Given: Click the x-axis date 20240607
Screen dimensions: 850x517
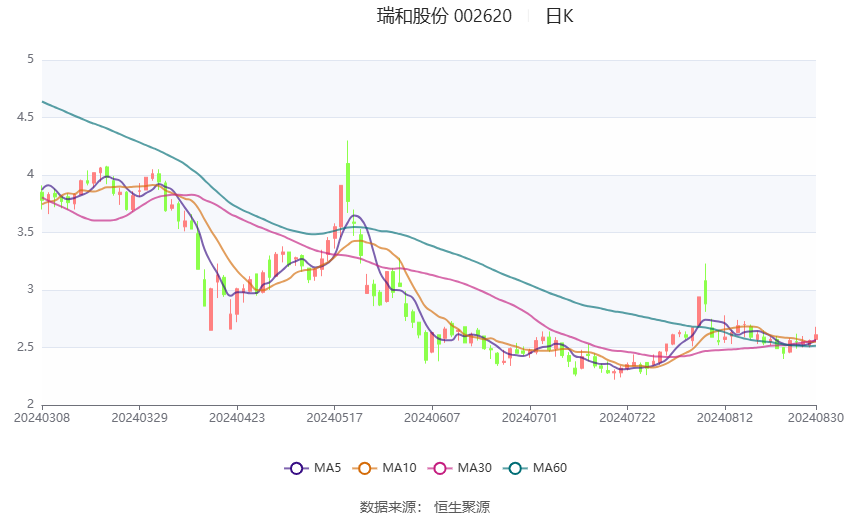Looking at the screenshot, I should pyautogui.click(x=432, y=418).
